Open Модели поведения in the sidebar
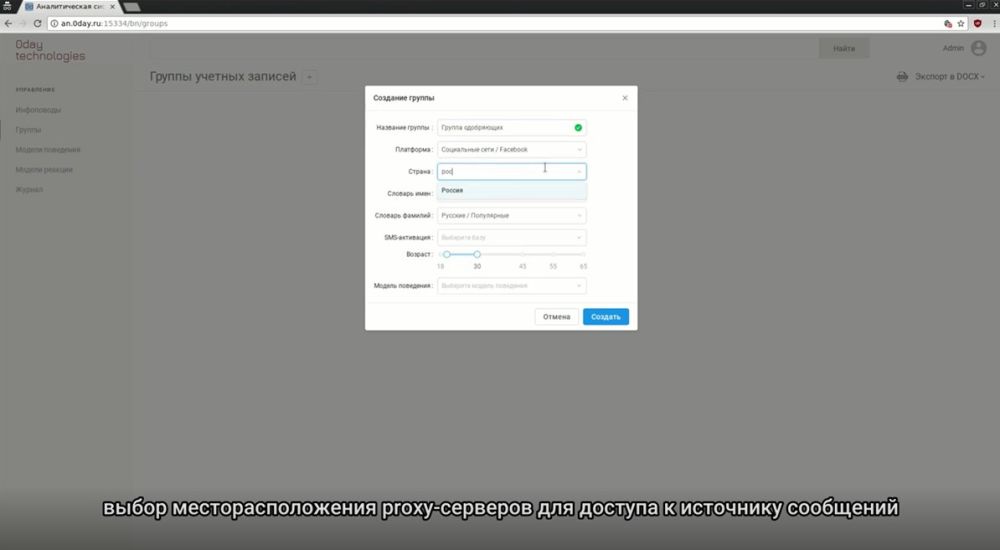 coord(48,150)
